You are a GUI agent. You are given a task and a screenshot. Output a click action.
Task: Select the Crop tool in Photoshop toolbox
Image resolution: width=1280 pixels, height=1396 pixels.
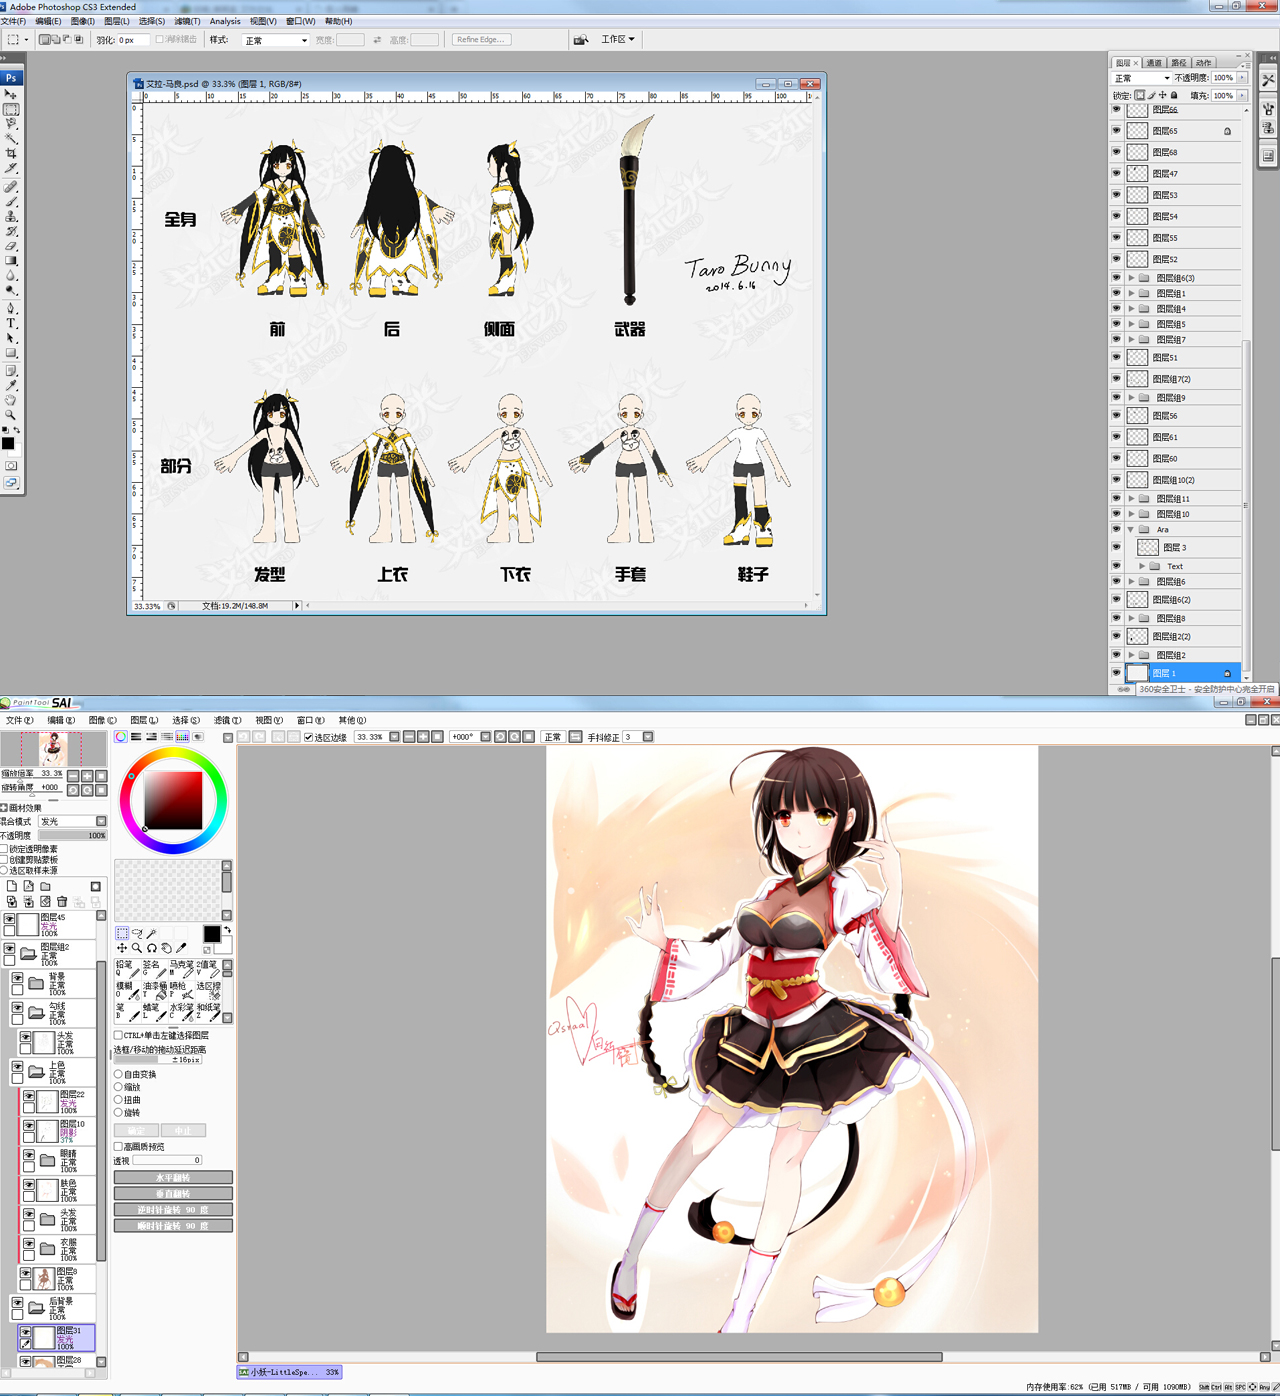[x=11, y=153]
